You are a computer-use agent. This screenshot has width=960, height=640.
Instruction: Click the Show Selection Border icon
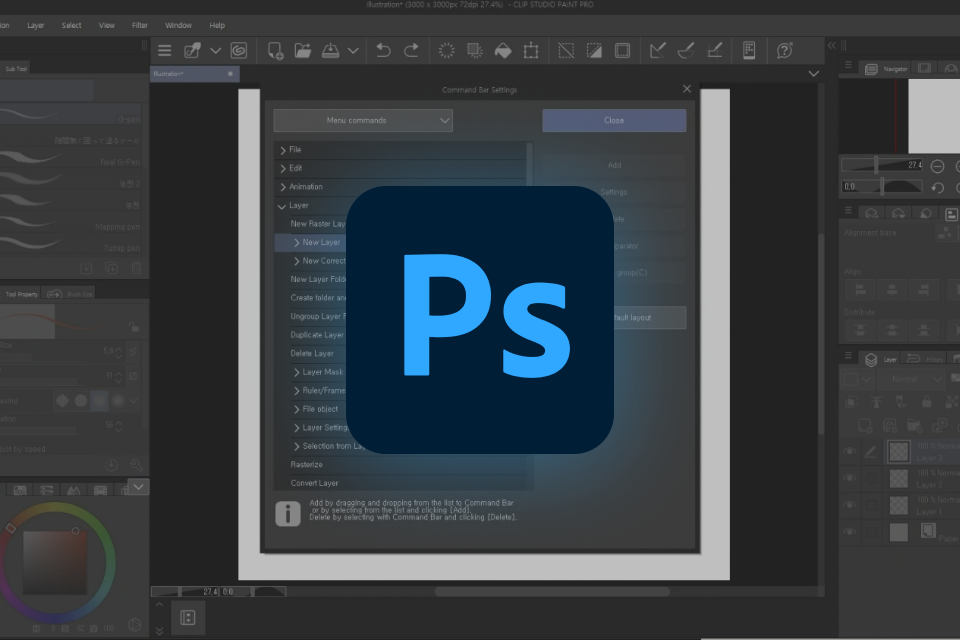pyautogui.click(x=622, y=51)
